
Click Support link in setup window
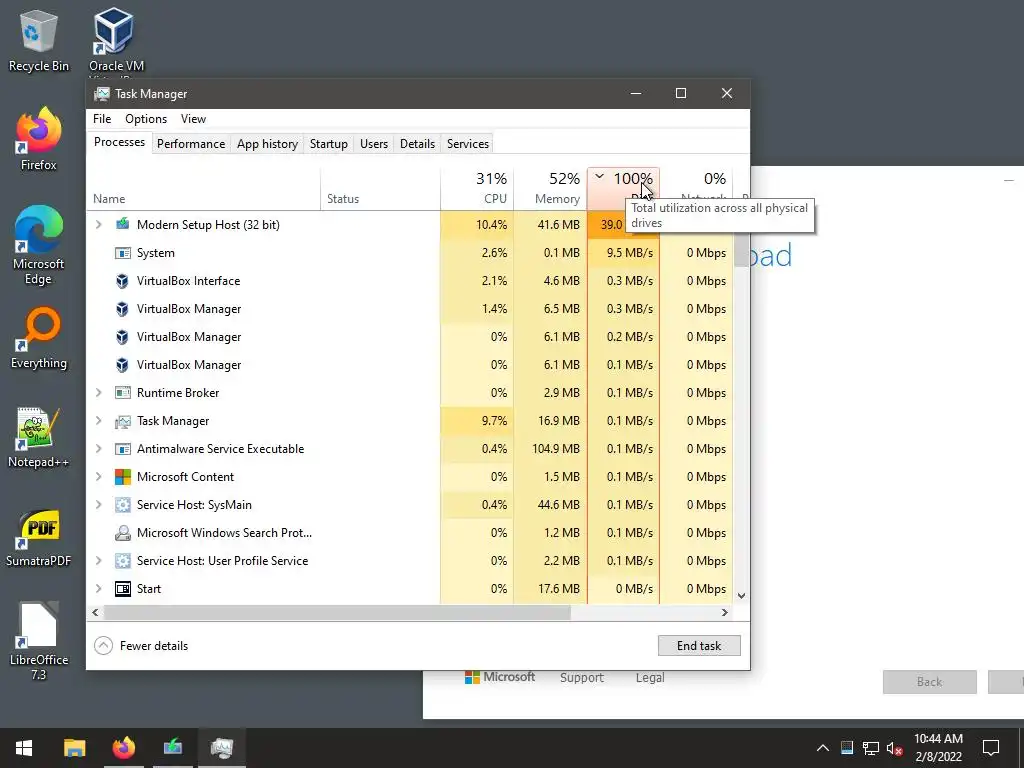click(581, 678)
